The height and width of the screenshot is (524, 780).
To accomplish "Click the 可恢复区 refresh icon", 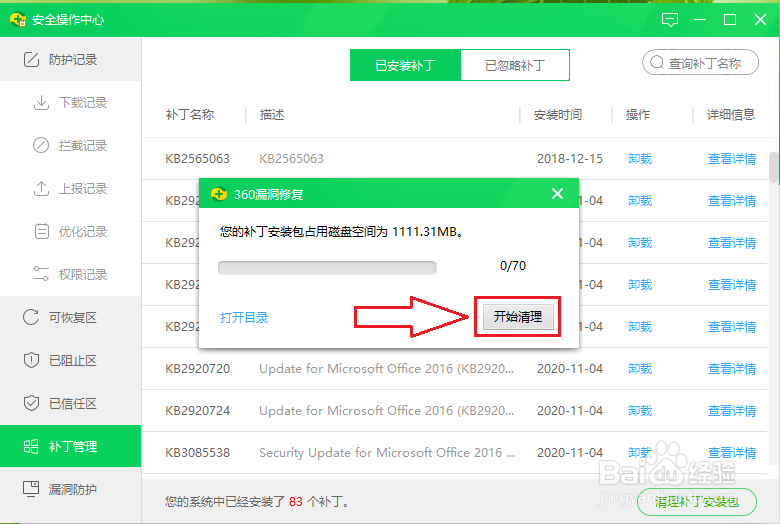I will [x=31, y=317].
